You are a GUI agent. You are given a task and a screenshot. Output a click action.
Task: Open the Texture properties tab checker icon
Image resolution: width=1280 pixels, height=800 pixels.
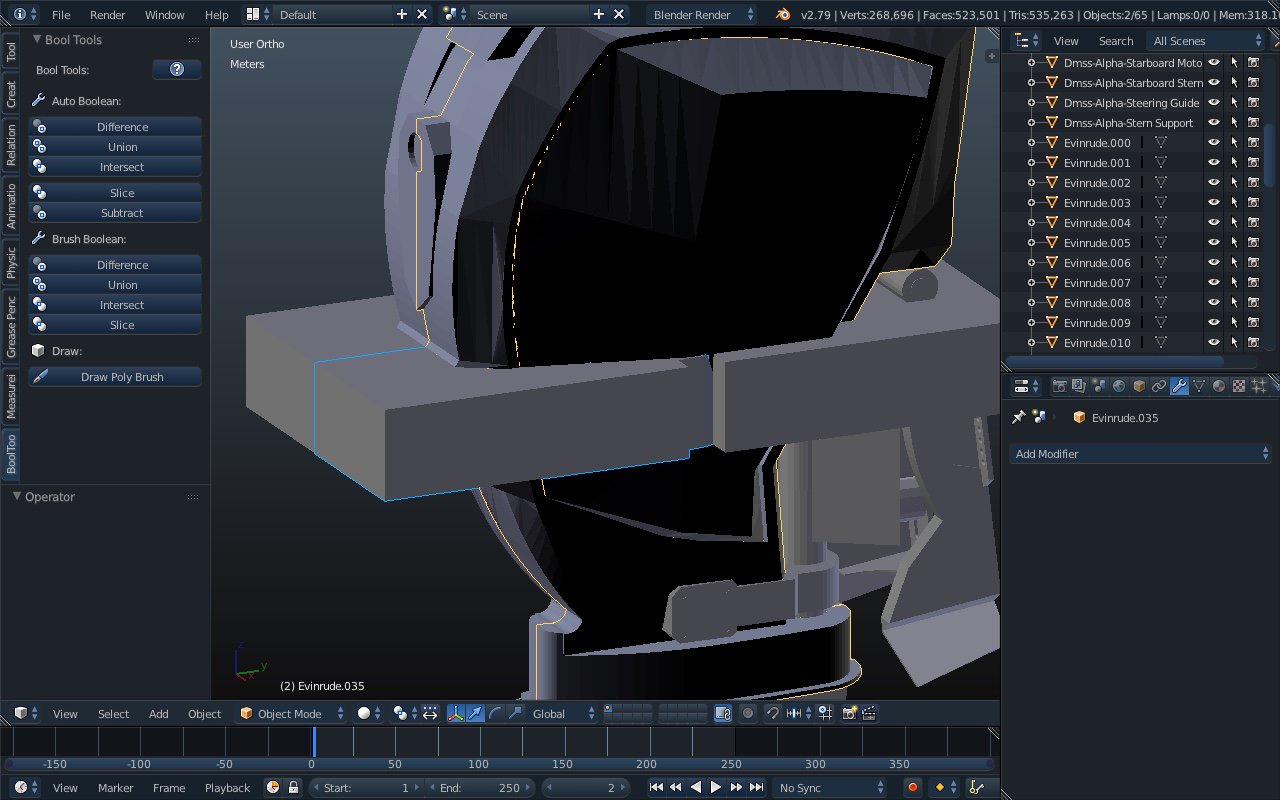pyautogui.click(x=1239, y=385)
